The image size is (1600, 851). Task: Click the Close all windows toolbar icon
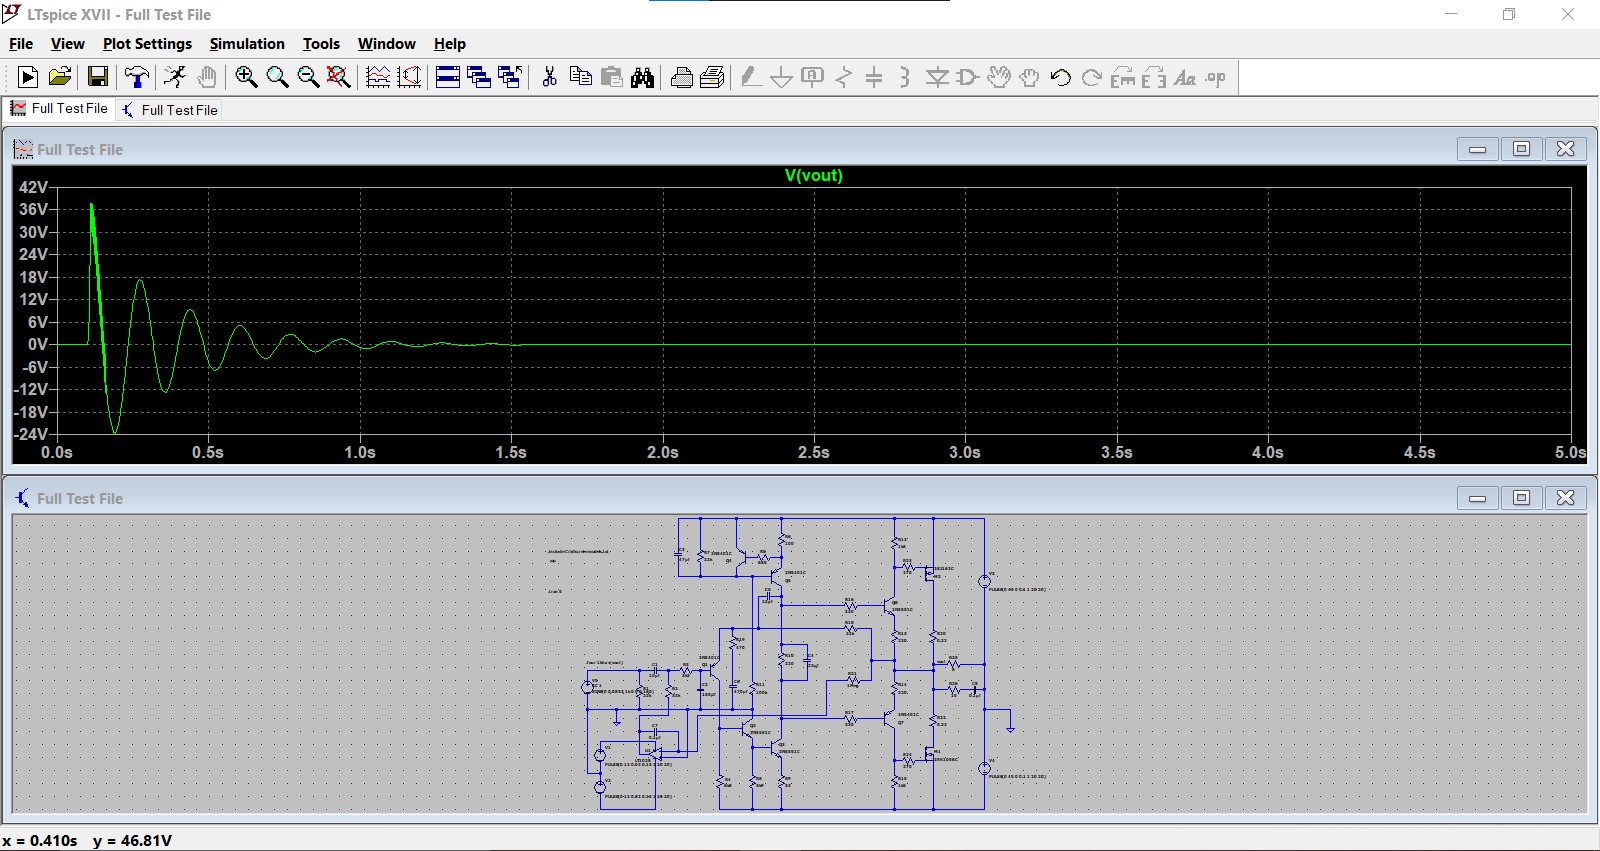(510, 77)
